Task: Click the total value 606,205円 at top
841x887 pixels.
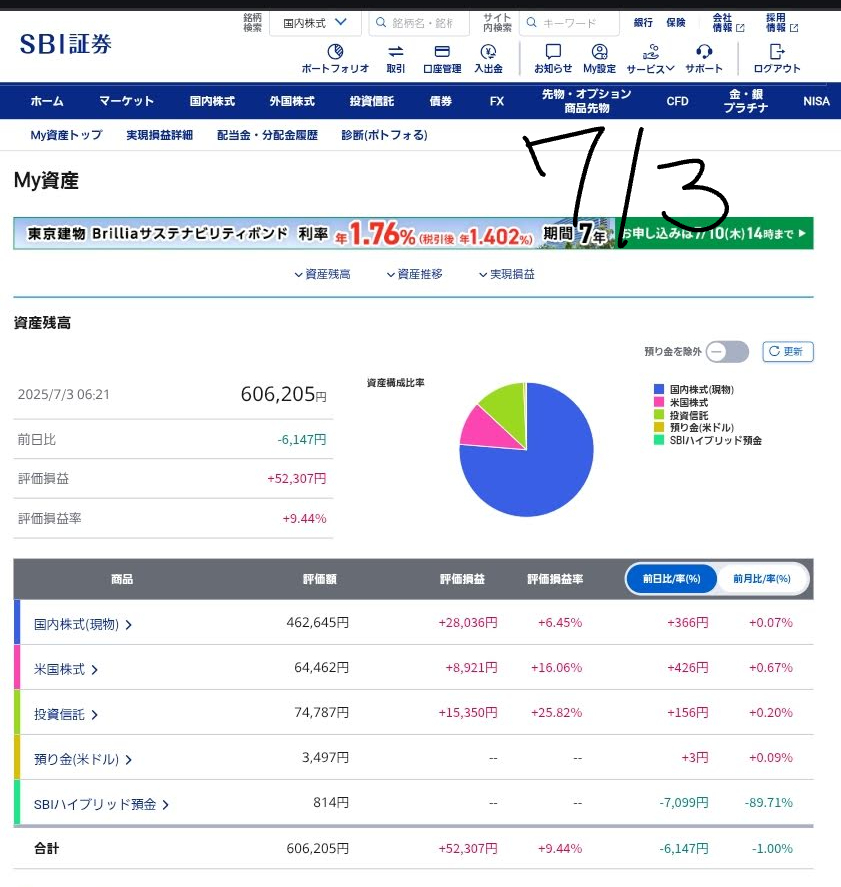Action: point(283,394)
